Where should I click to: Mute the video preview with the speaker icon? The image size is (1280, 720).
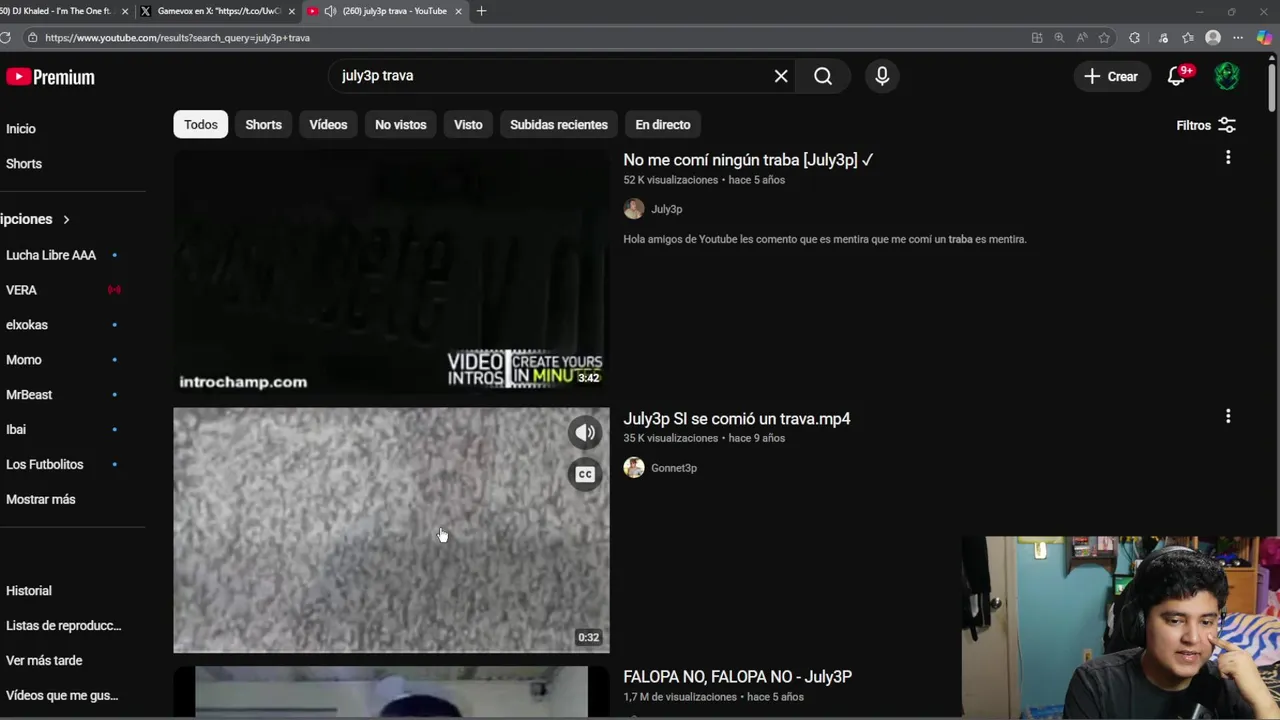point(585,432)
